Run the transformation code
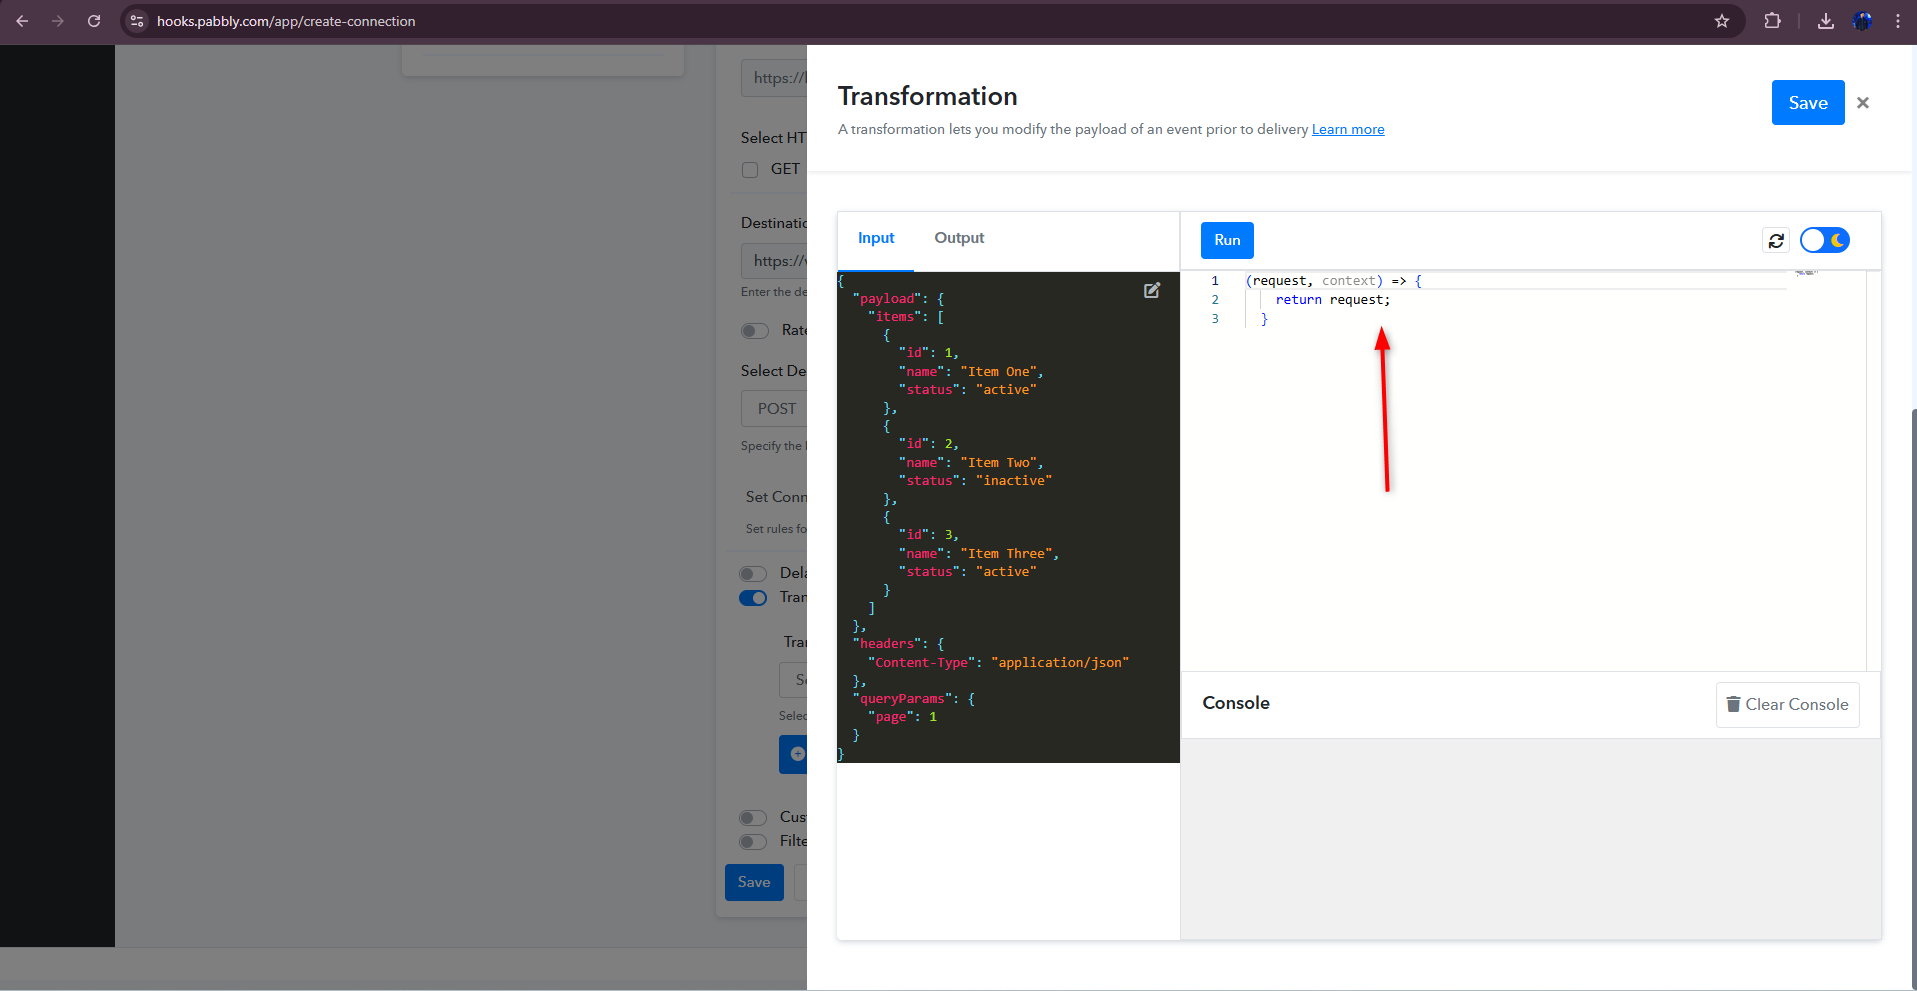1917x991 pixels. pyautogui.click(x=1227, y=240)
